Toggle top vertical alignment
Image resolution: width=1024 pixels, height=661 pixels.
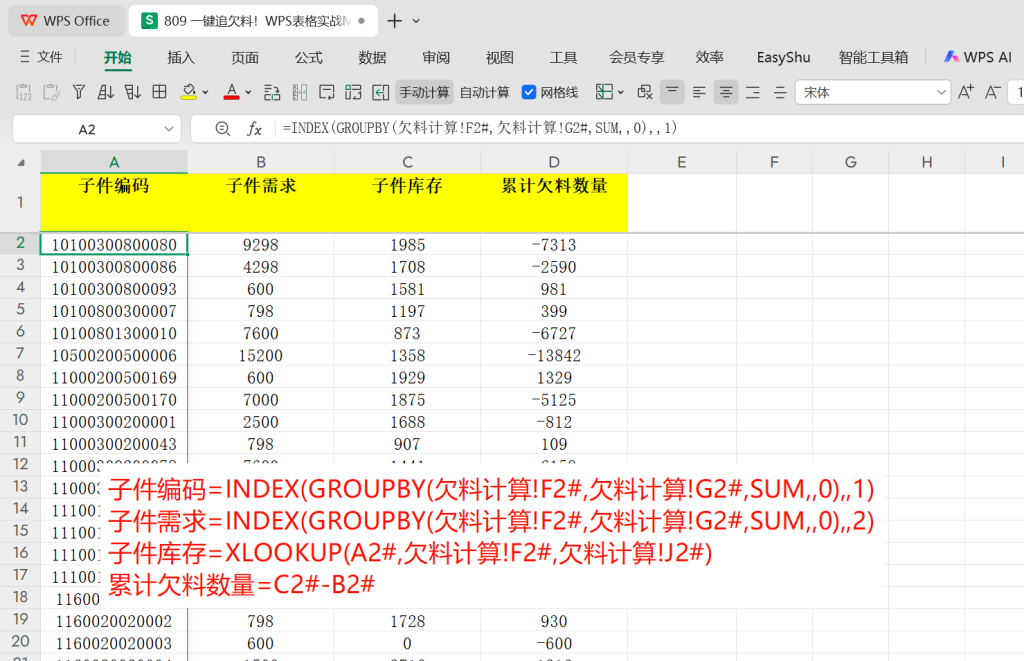pyautogui.click(x=672, y=92)
